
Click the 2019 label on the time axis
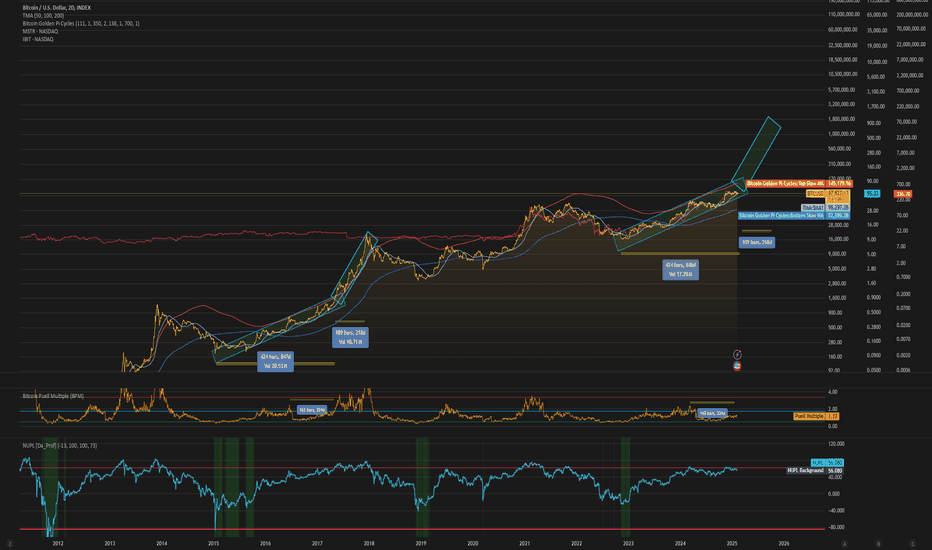(421, 543)
